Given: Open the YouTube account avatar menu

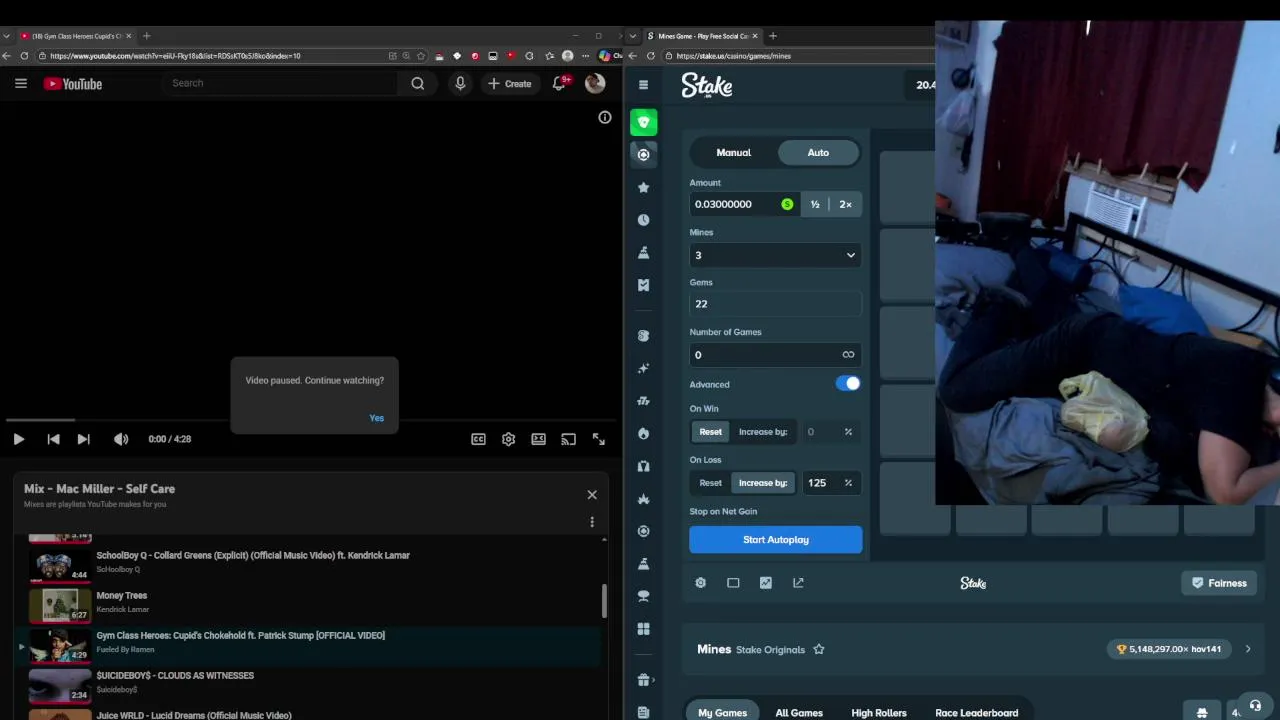Looking at the screenshot, I should point(595,84).
